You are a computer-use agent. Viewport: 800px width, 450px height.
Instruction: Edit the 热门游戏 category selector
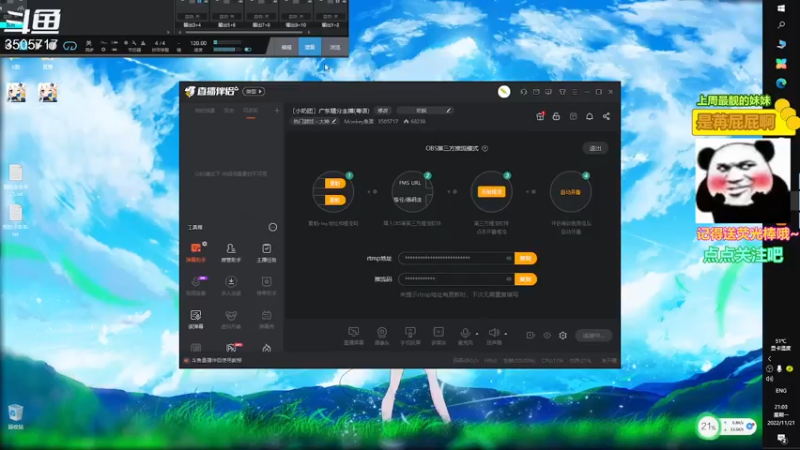coord(314,121)
